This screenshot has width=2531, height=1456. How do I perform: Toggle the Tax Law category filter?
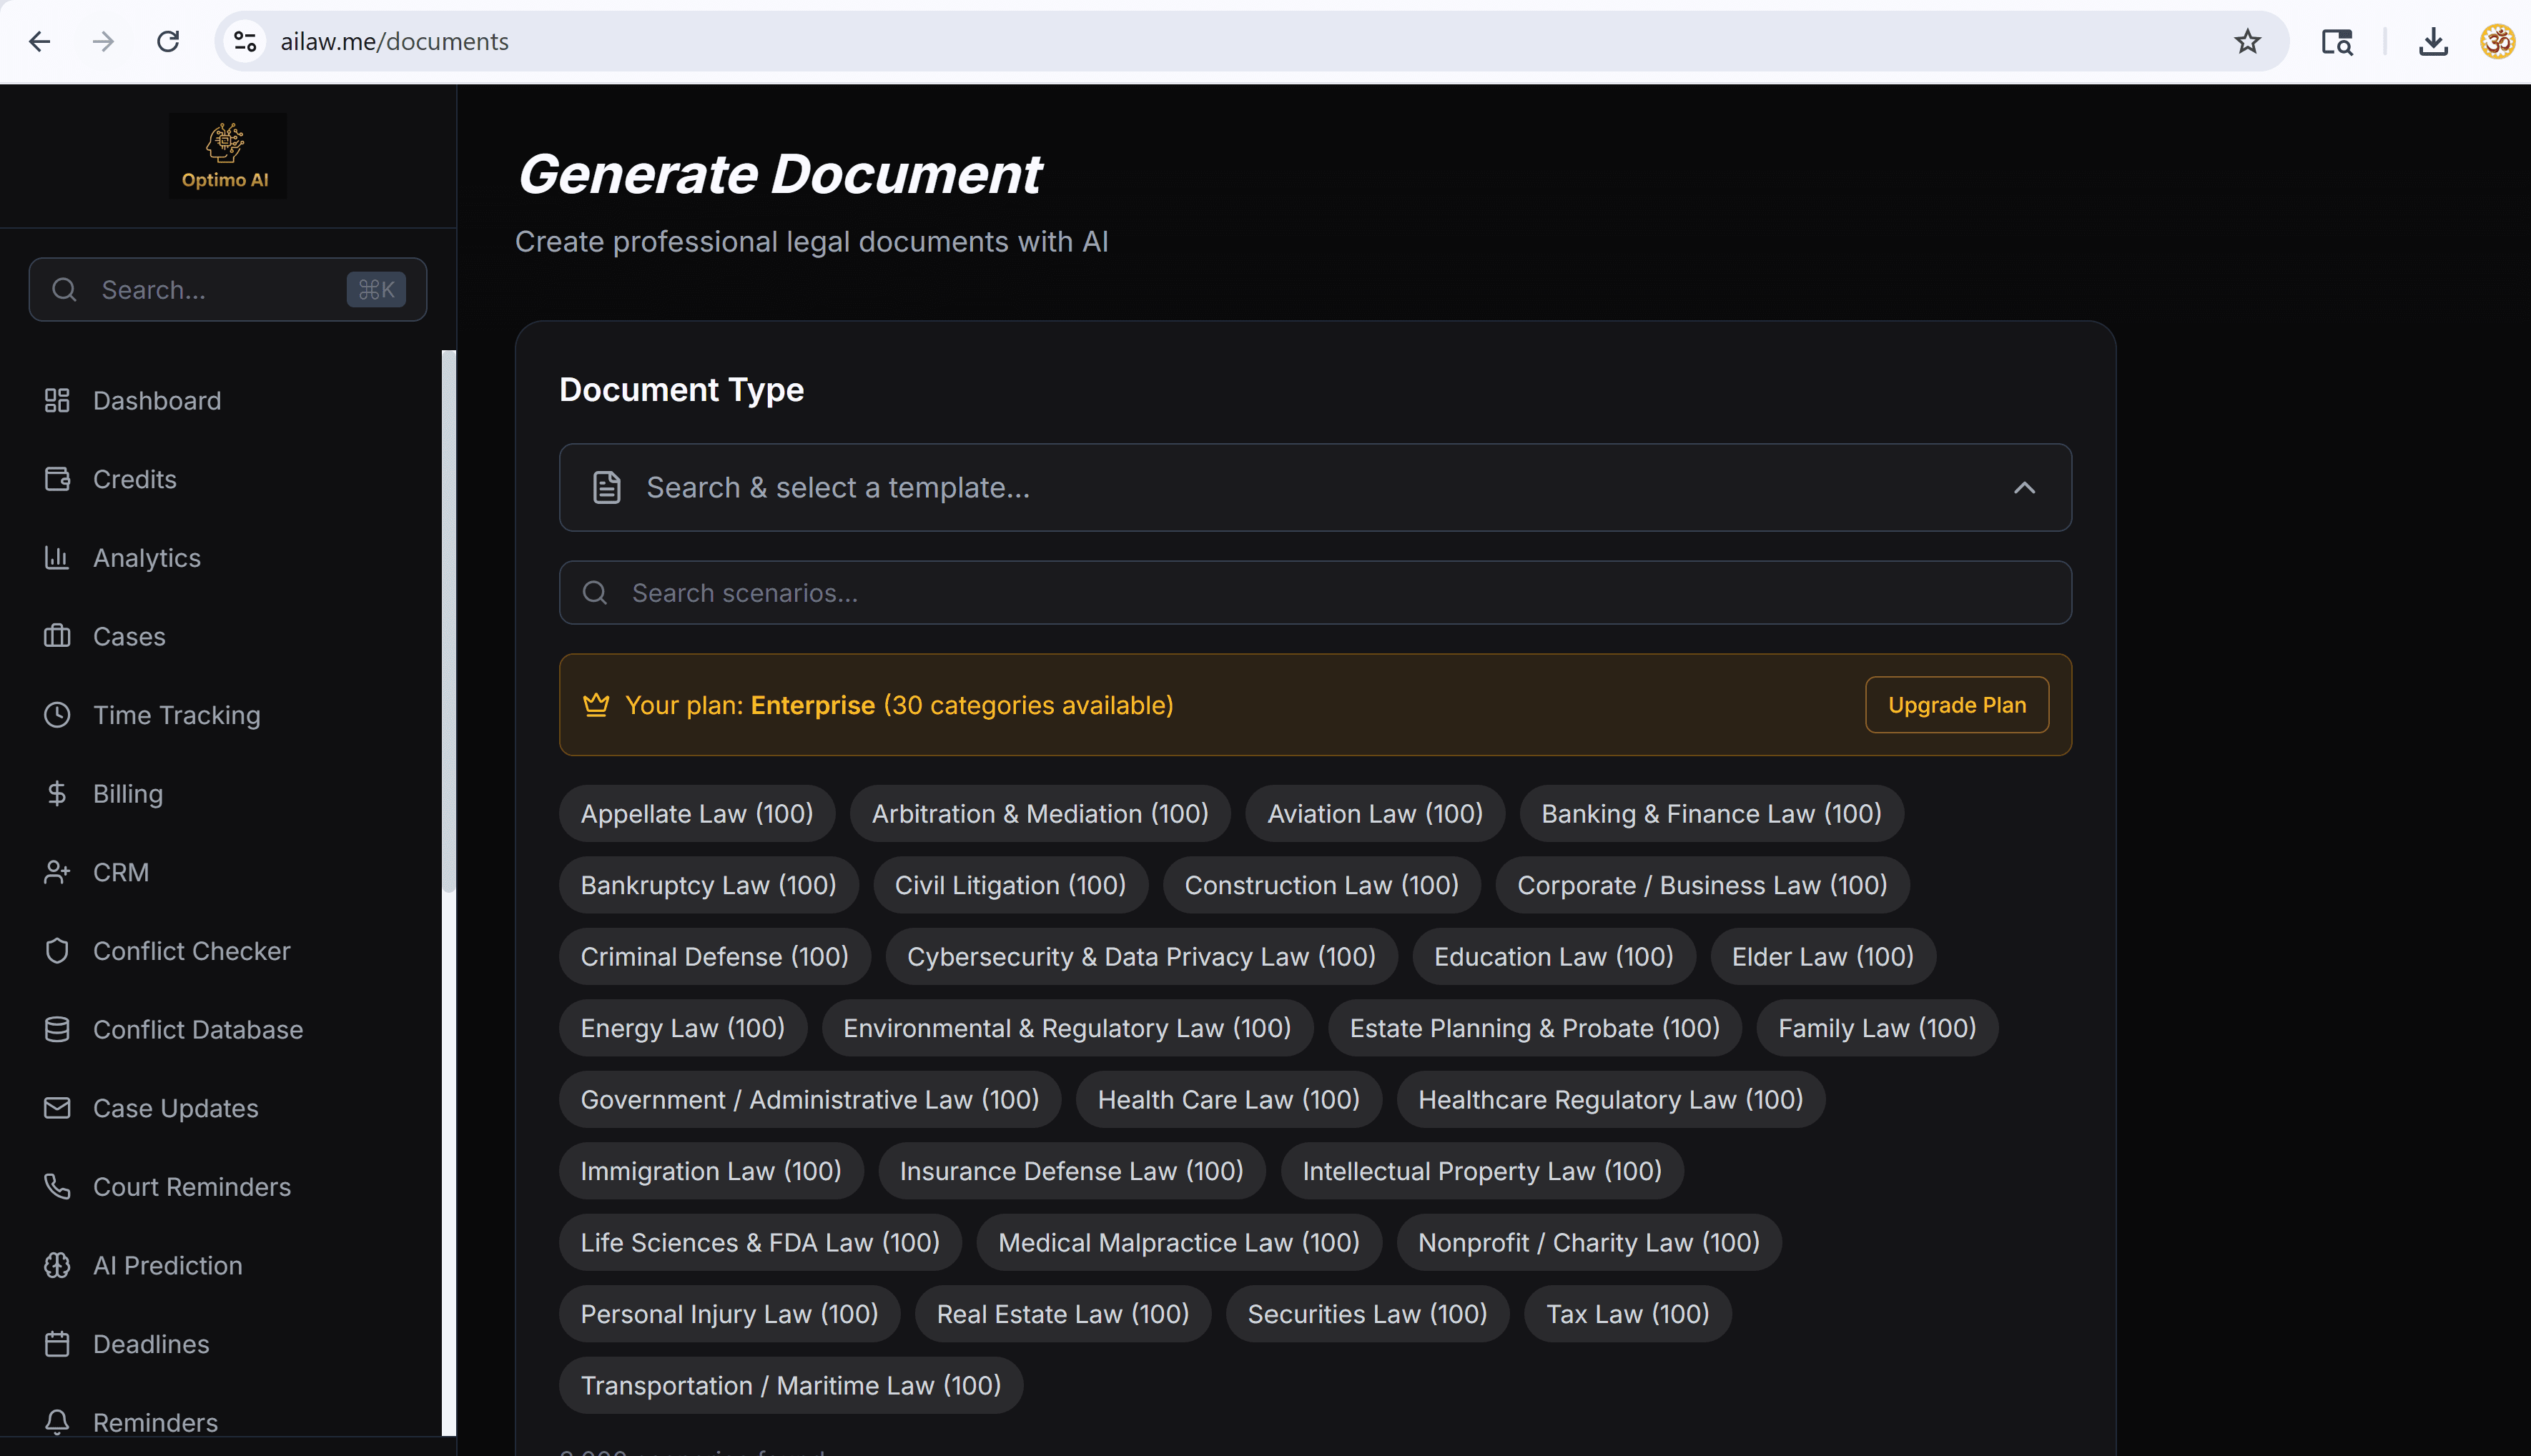(1626, 1314)
